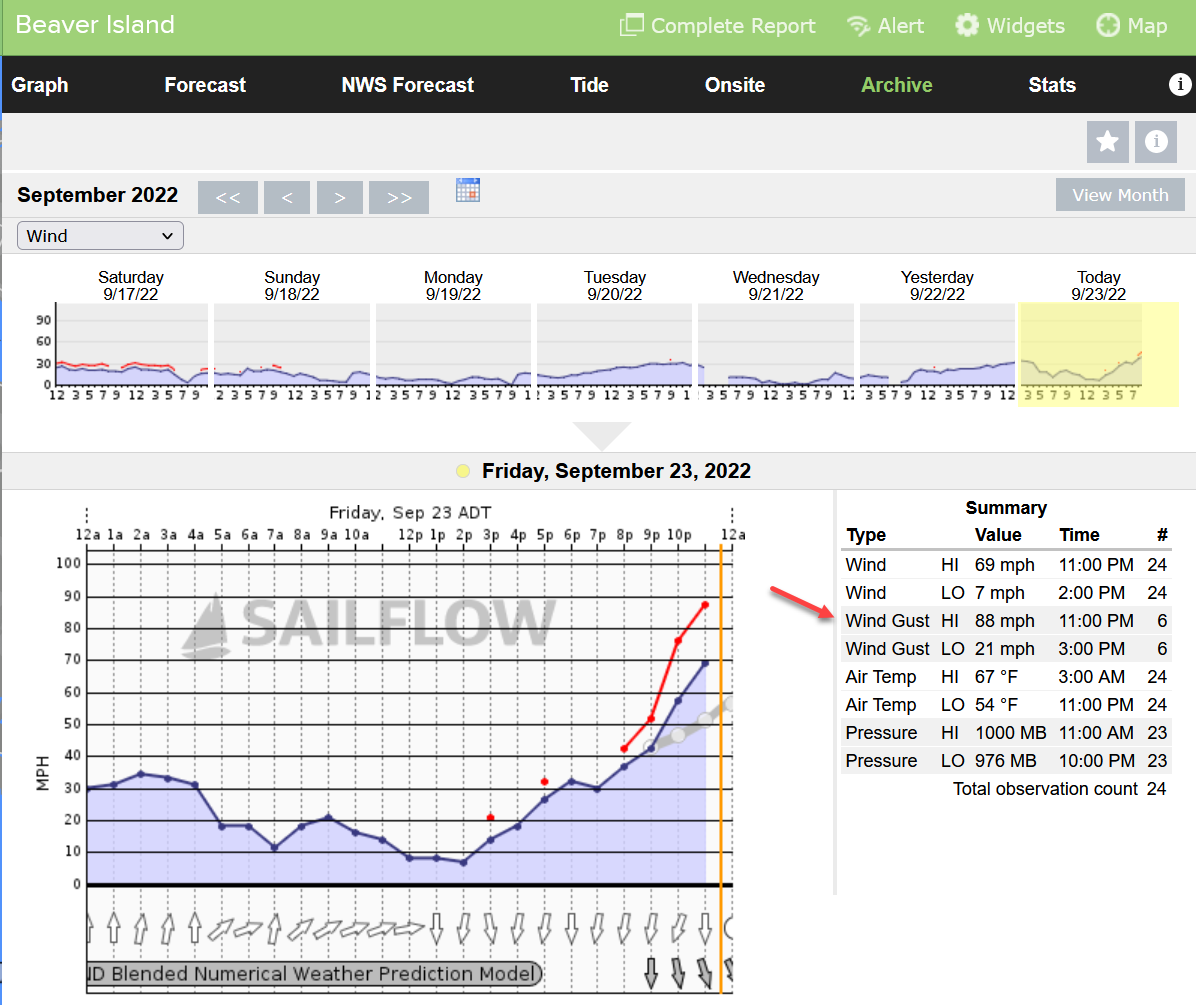The image size is (1196, 1005).
Task: Click the Complete Report link text
Action: (x=733, y=26)
